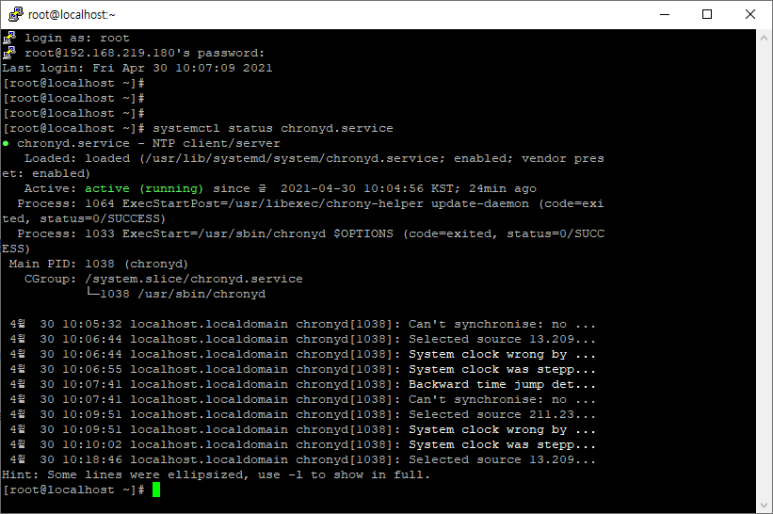Click the '1038 /usr/sbin/chronyd' tree entry

[182, 294]
